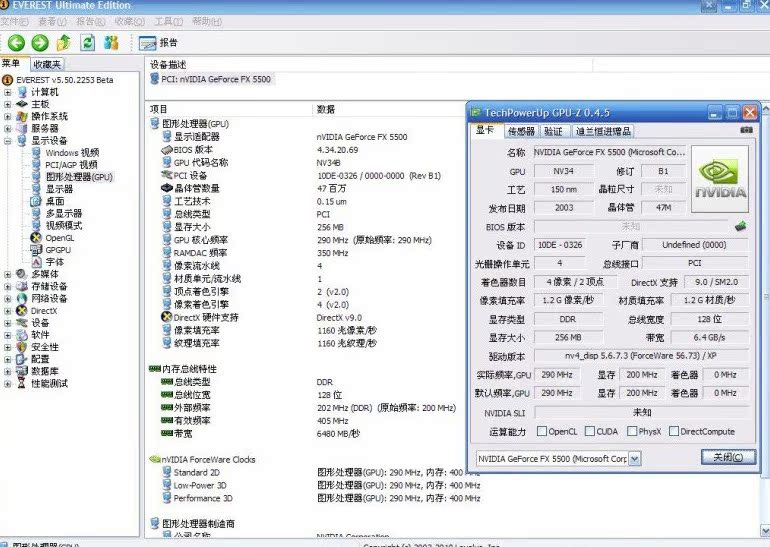Click the 晶体管数量 chip icon

167,188
